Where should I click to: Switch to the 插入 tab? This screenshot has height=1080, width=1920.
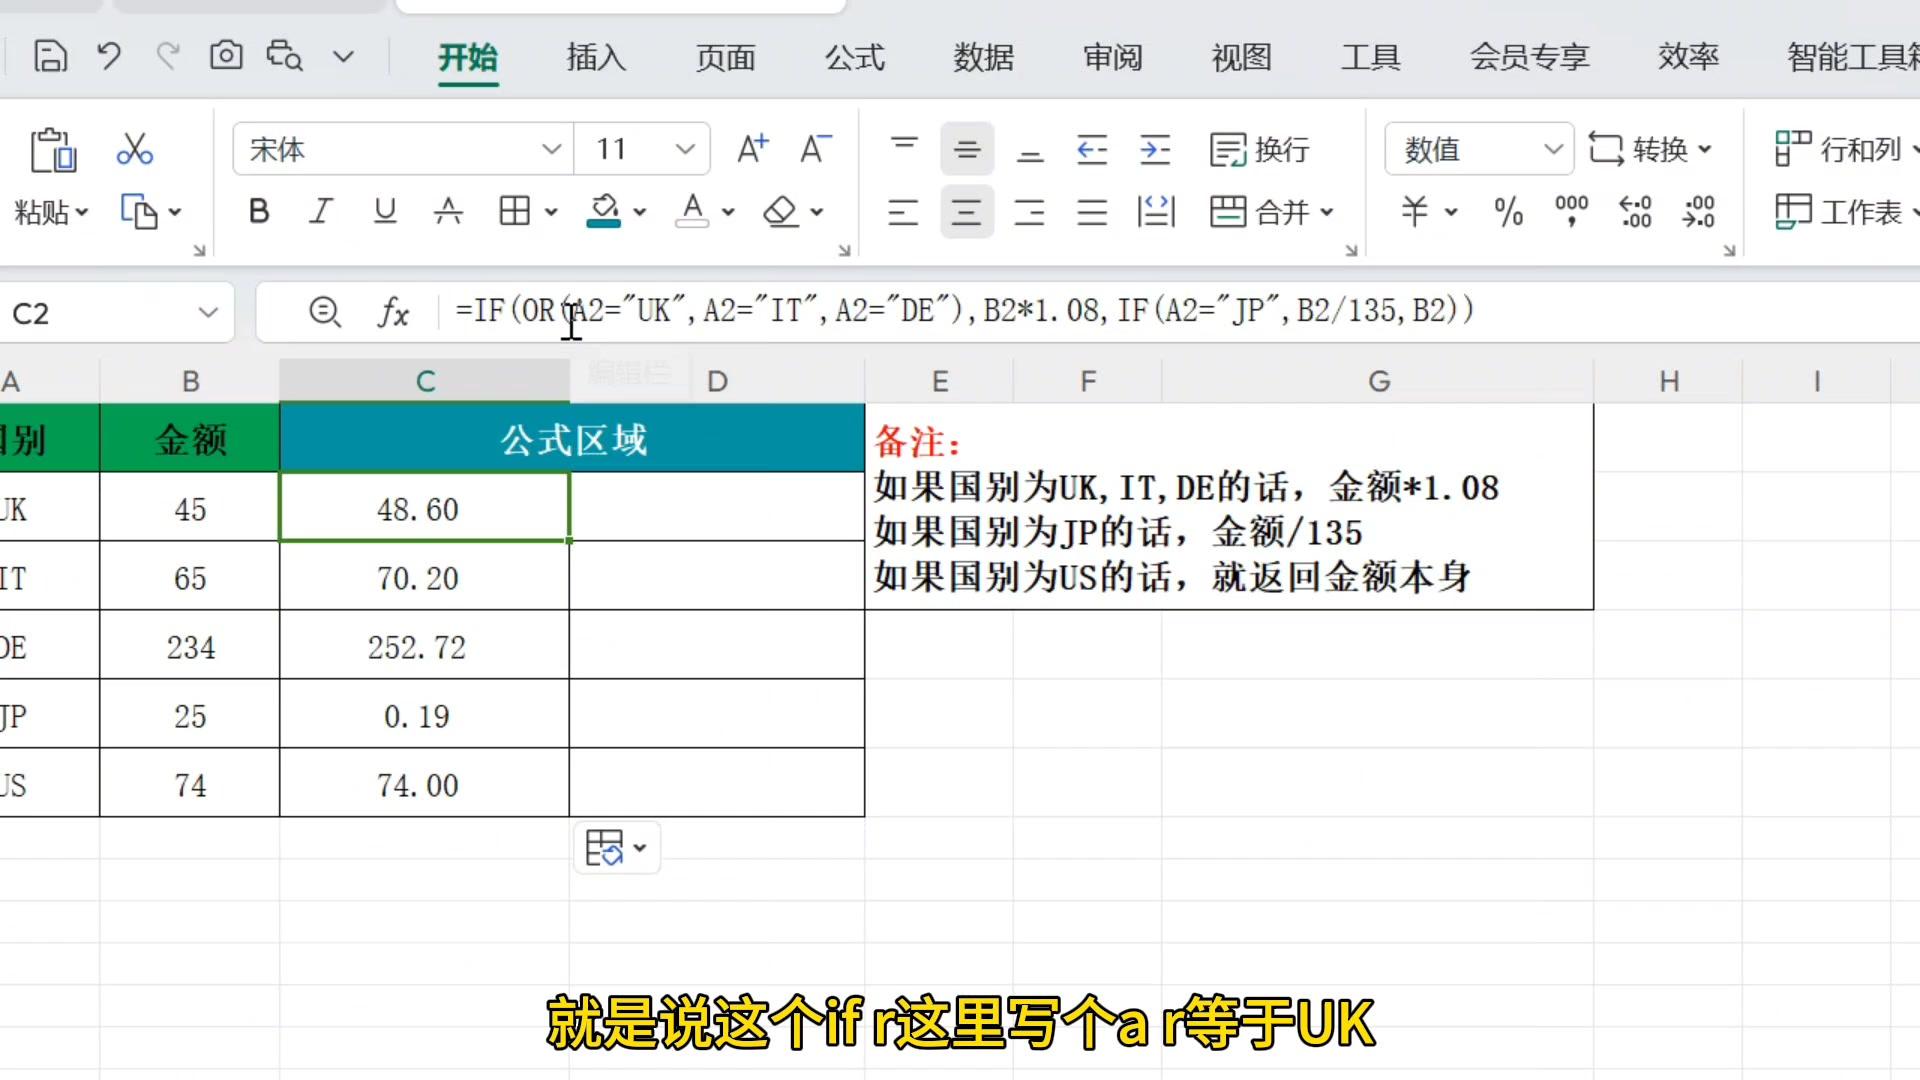tap(596, 57)
